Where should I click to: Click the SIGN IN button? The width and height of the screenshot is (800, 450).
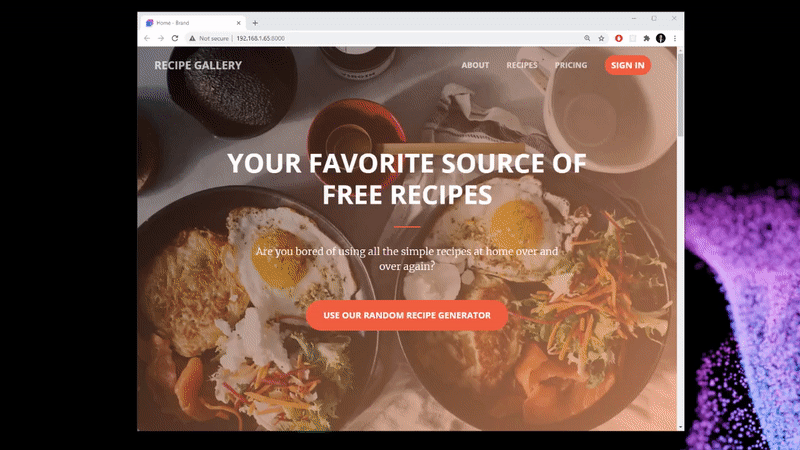(628, 65)
